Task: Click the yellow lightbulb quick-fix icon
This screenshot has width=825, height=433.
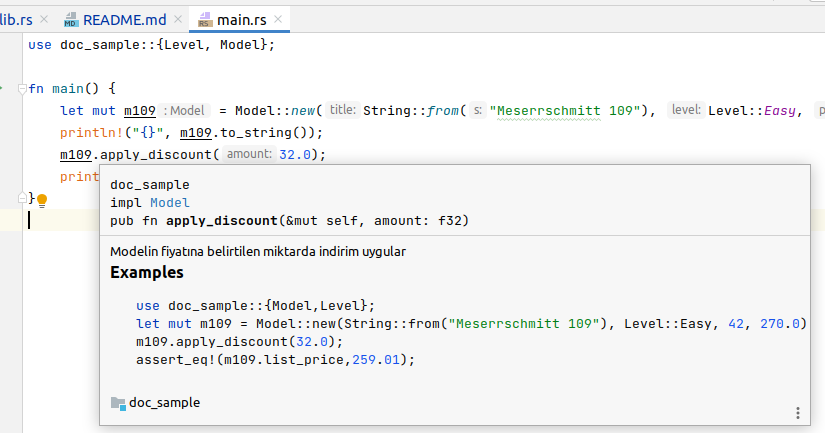Action: [43, 200]
